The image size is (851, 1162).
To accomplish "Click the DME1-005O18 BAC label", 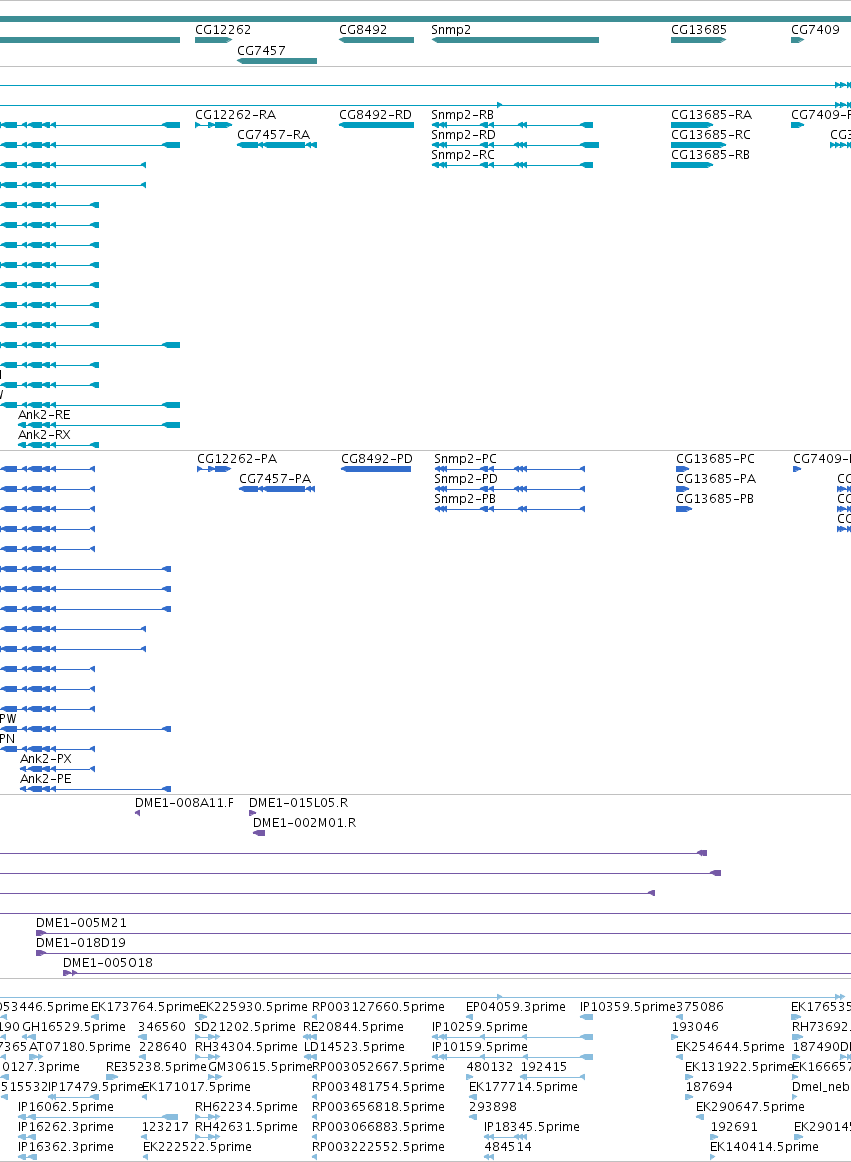I will coord(108,963).
